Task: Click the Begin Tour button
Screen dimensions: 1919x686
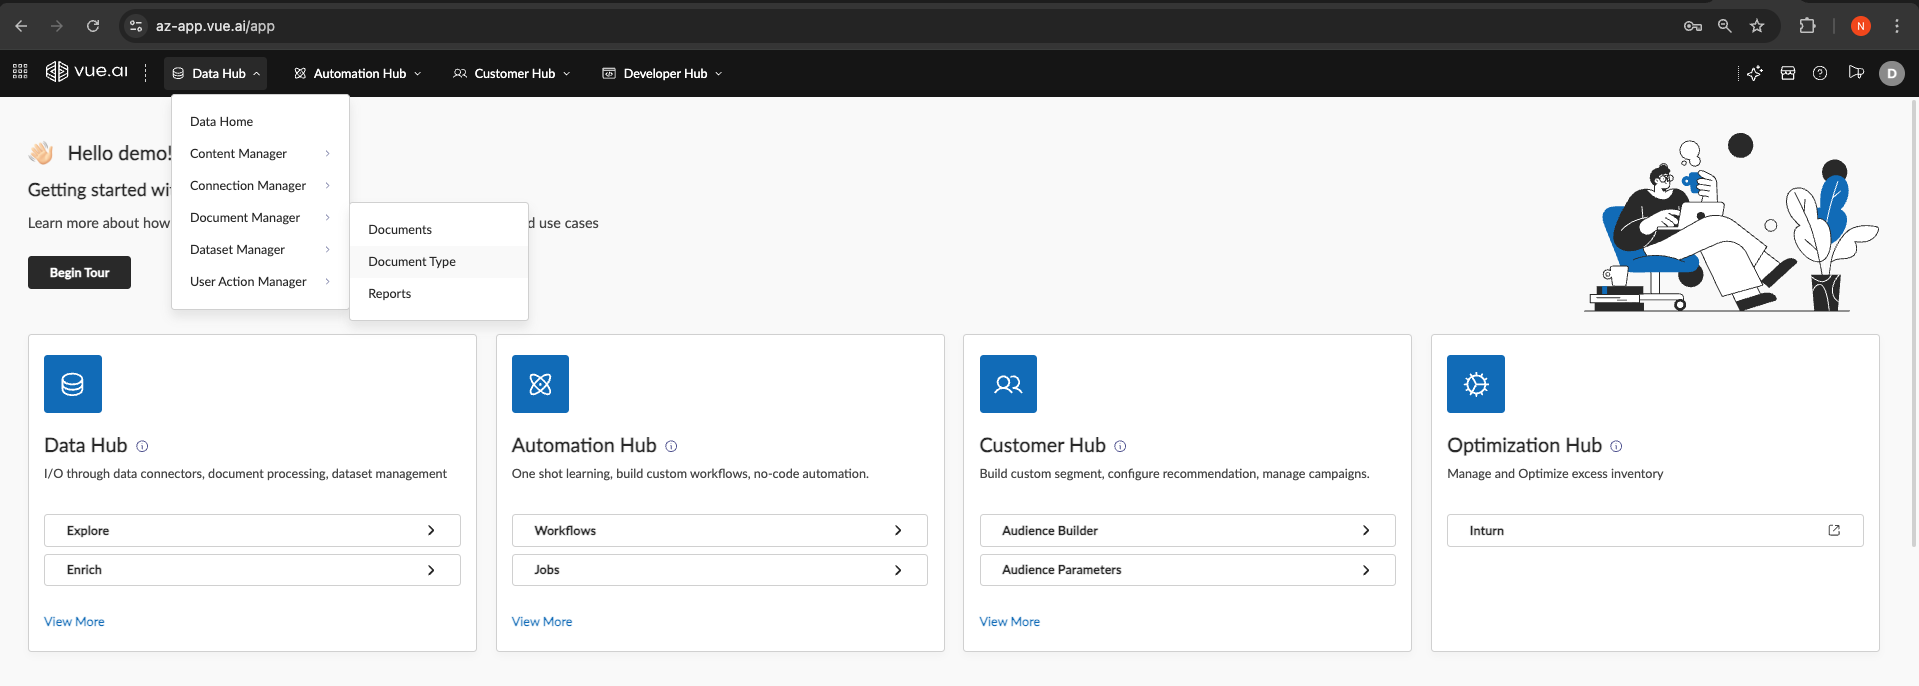Action: click(x=79, y=273)
